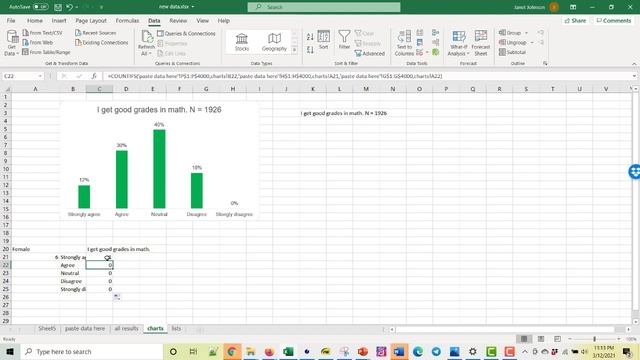The image size is (640, 360).
Task: Switch to 'all results' sheet
Action: (127, 329)
